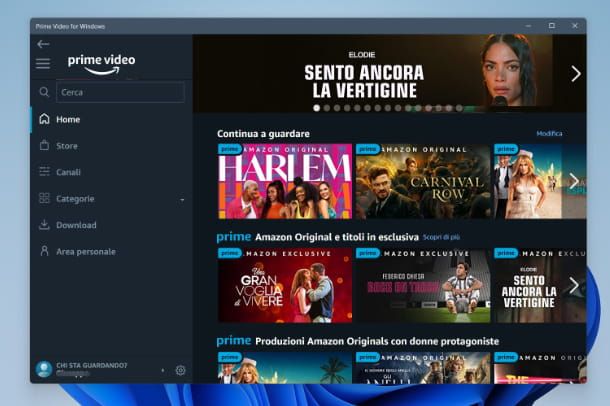Click the Store shopping bag icon
The height and width of the screenshot is (406, 610).
coord(44,145)
